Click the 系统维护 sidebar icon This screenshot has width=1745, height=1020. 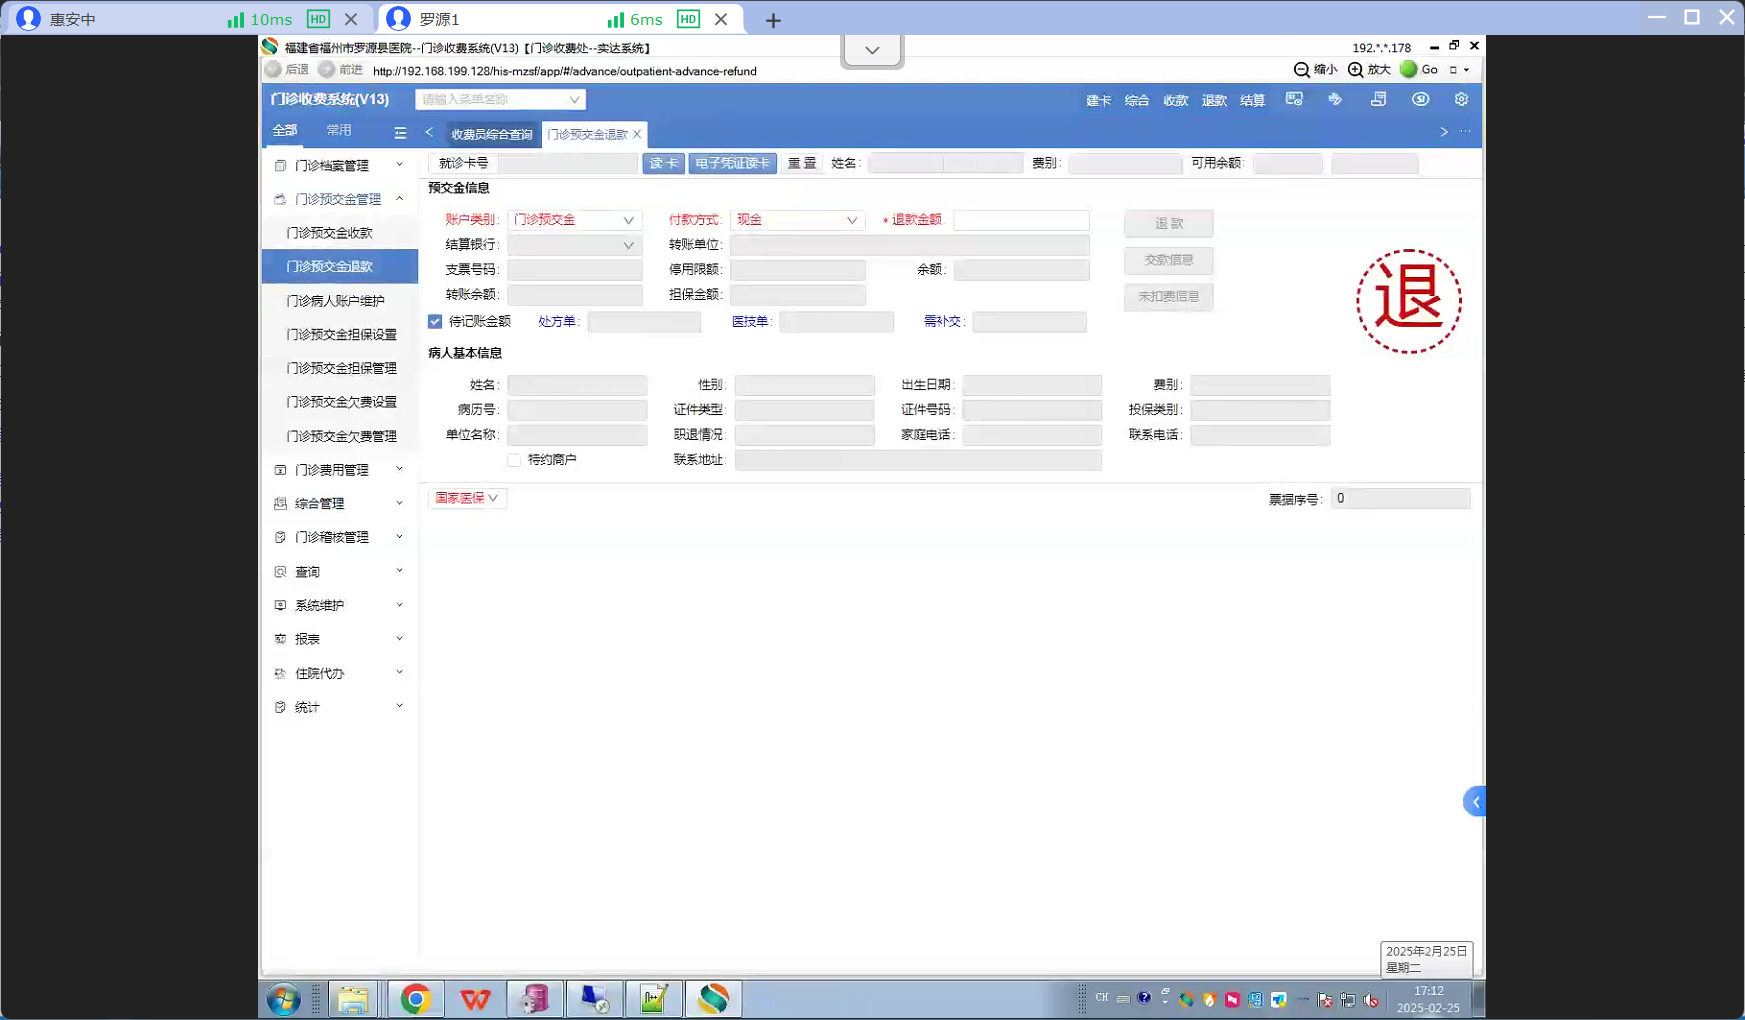[280, 606]
